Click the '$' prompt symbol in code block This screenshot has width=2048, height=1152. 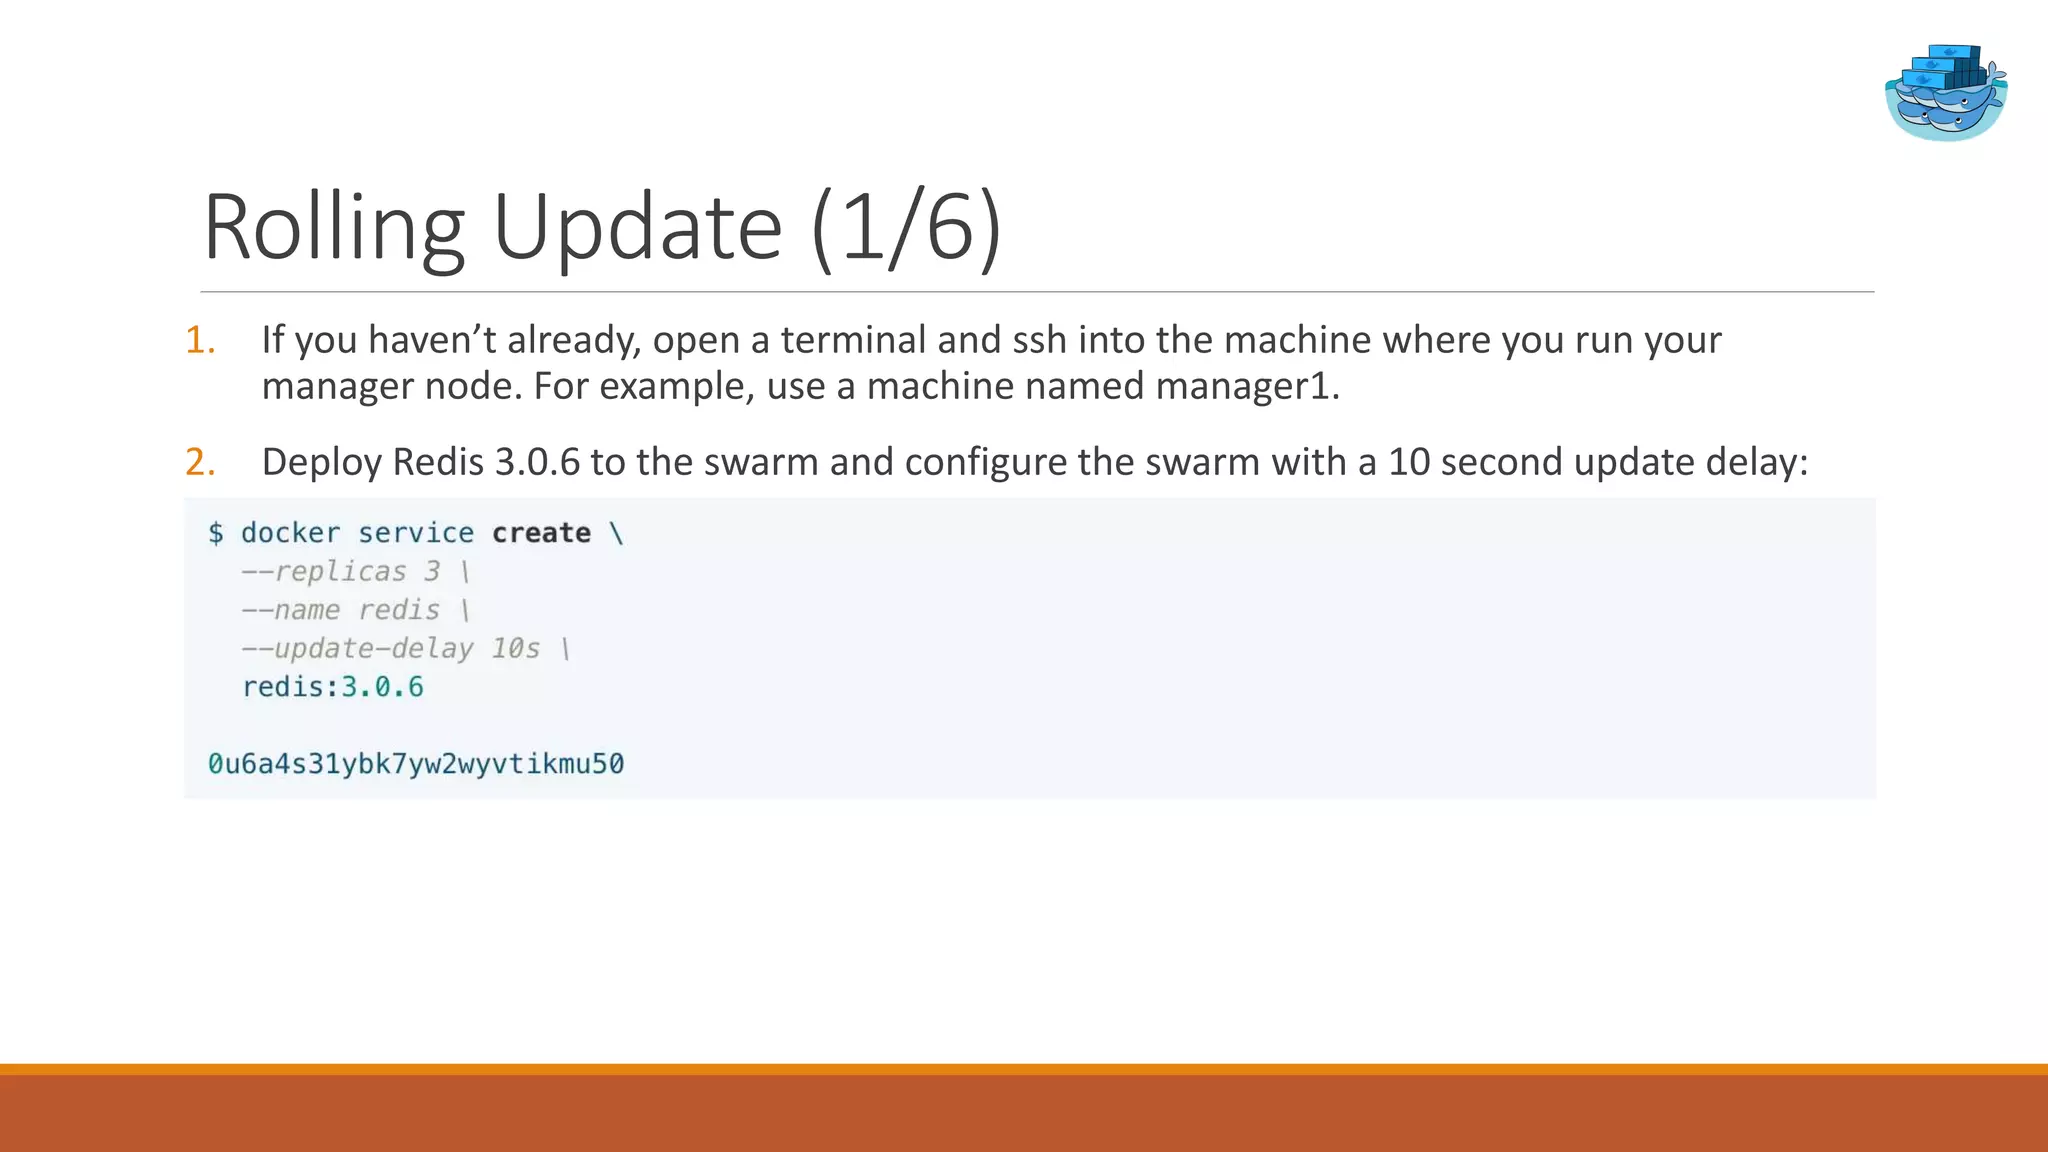(x=216, y=533)
